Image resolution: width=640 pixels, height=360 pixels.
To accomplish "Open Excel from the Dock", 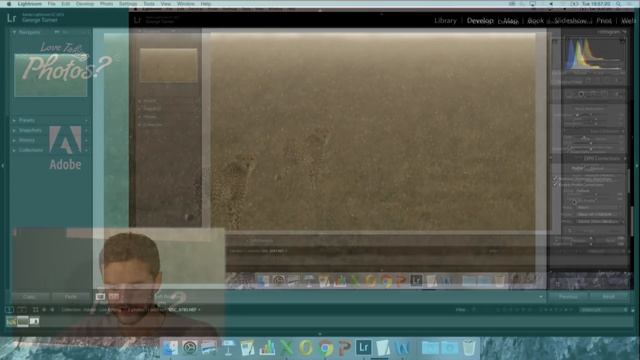I will coord(287,348).
